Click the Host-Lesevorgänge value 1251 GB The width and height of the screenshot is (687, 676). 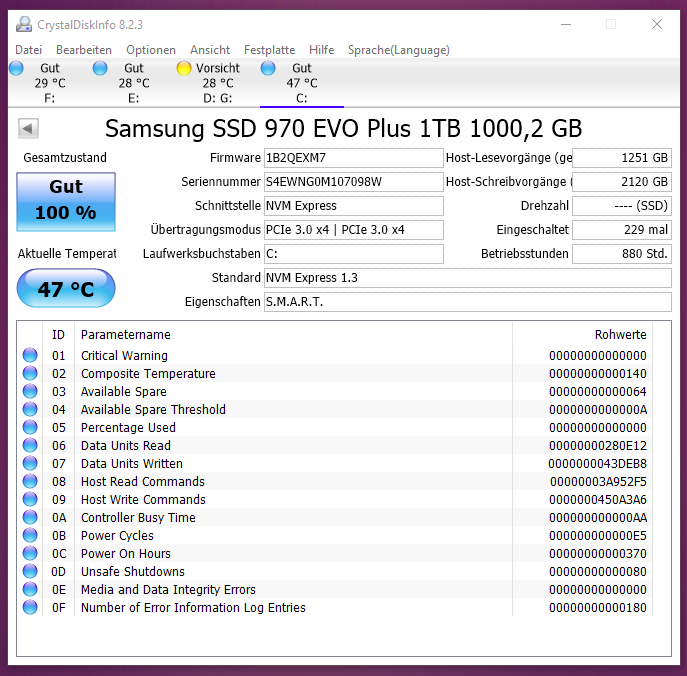[x=622, y=158]
